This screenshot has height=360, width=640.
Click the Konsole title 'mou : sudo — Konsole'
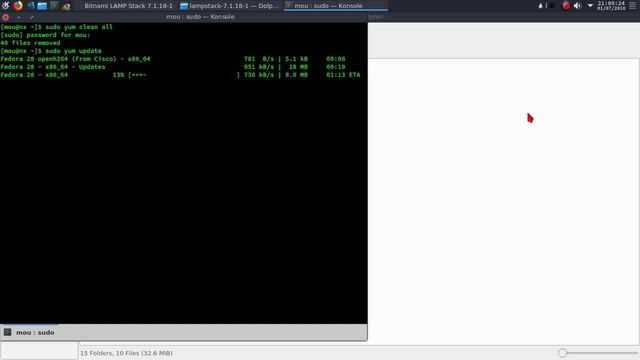[x=200, y=17]
